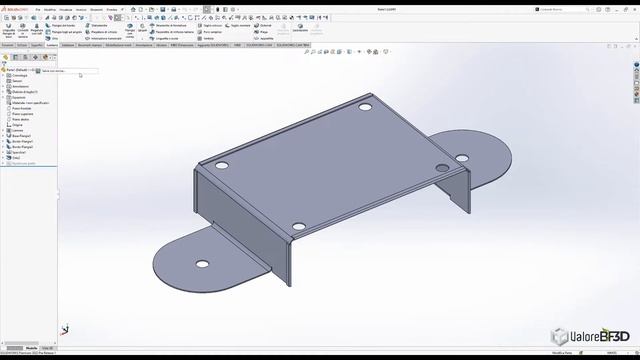Select the Taglio estruso tool
The image size is (640, 360).
(210, 25)
